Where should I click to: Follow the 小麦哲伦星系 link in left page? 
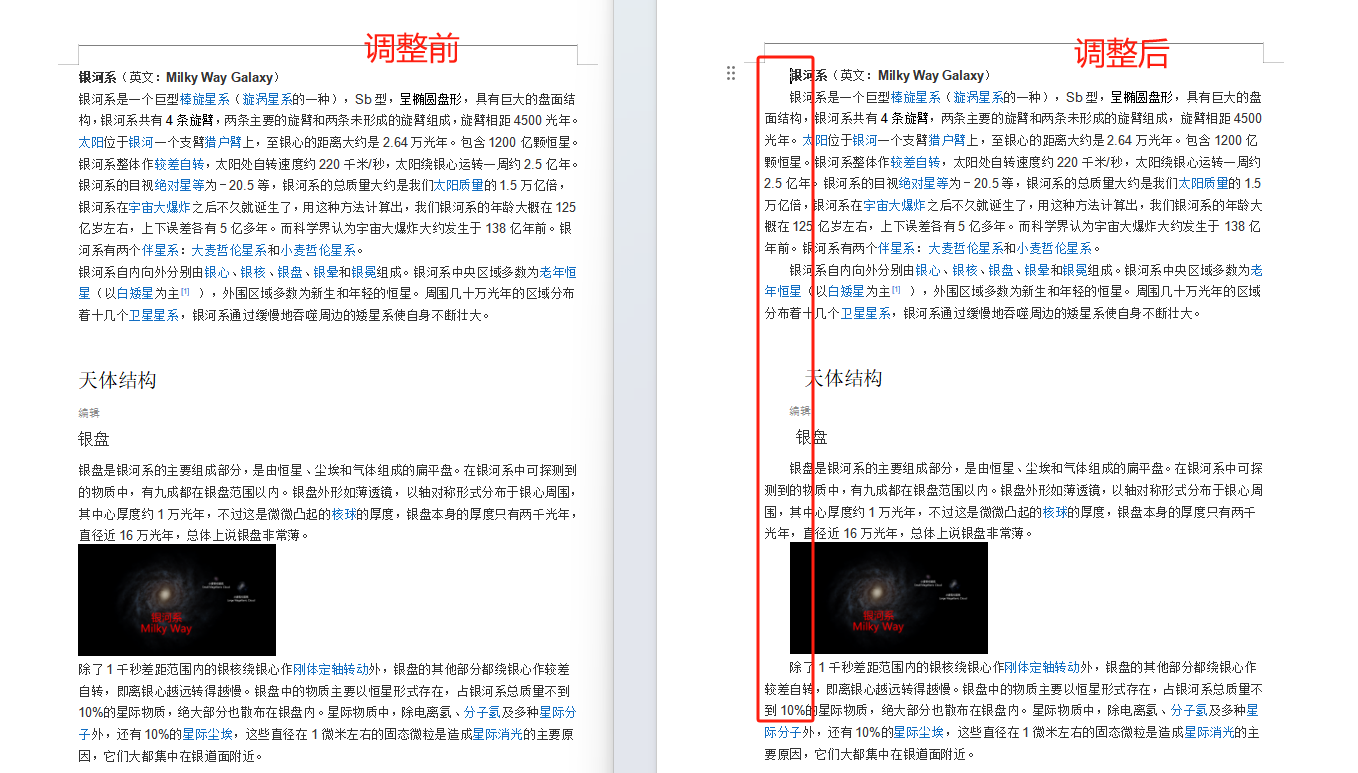point(318,250)
